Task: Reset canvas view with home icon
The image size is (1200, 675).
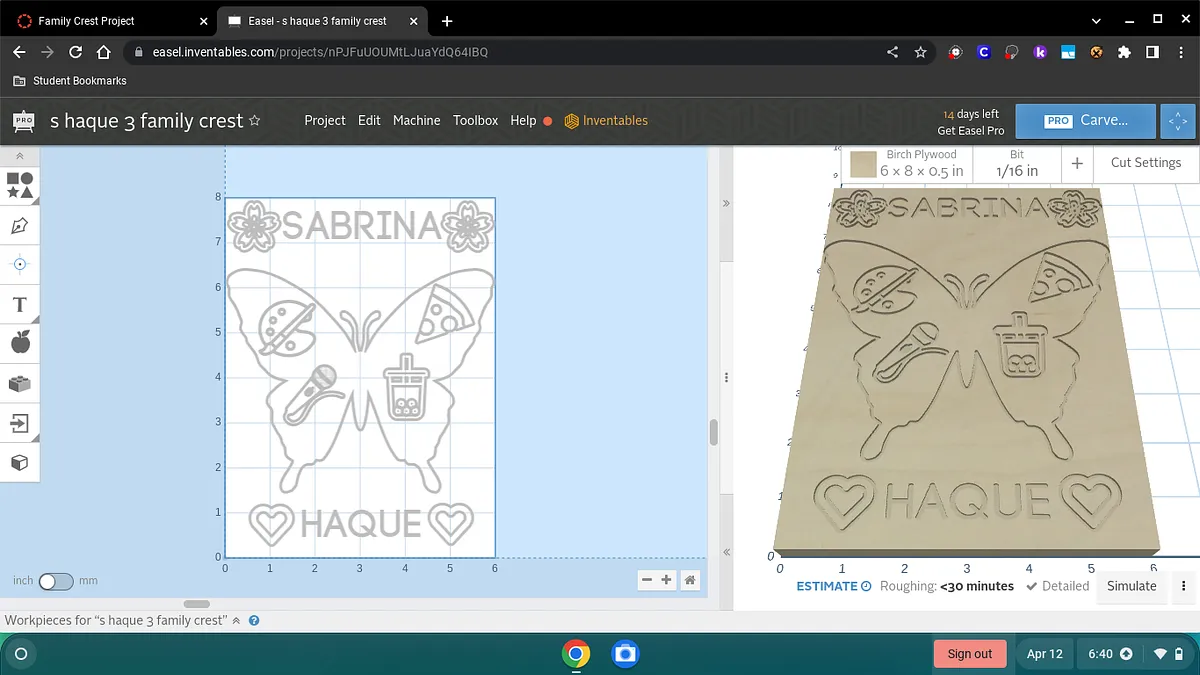Action: pyautogui.click(x=689, y=580)
